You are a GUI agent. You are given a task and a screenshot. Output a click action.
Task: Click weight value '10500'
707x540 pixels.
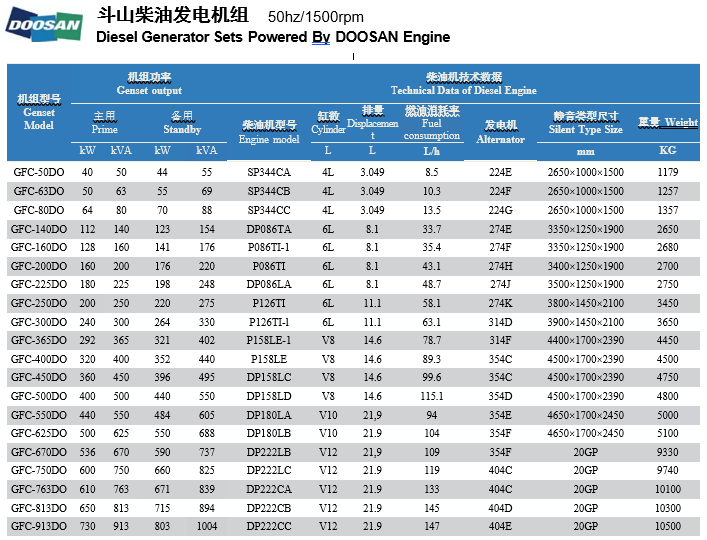click(668, 526)
